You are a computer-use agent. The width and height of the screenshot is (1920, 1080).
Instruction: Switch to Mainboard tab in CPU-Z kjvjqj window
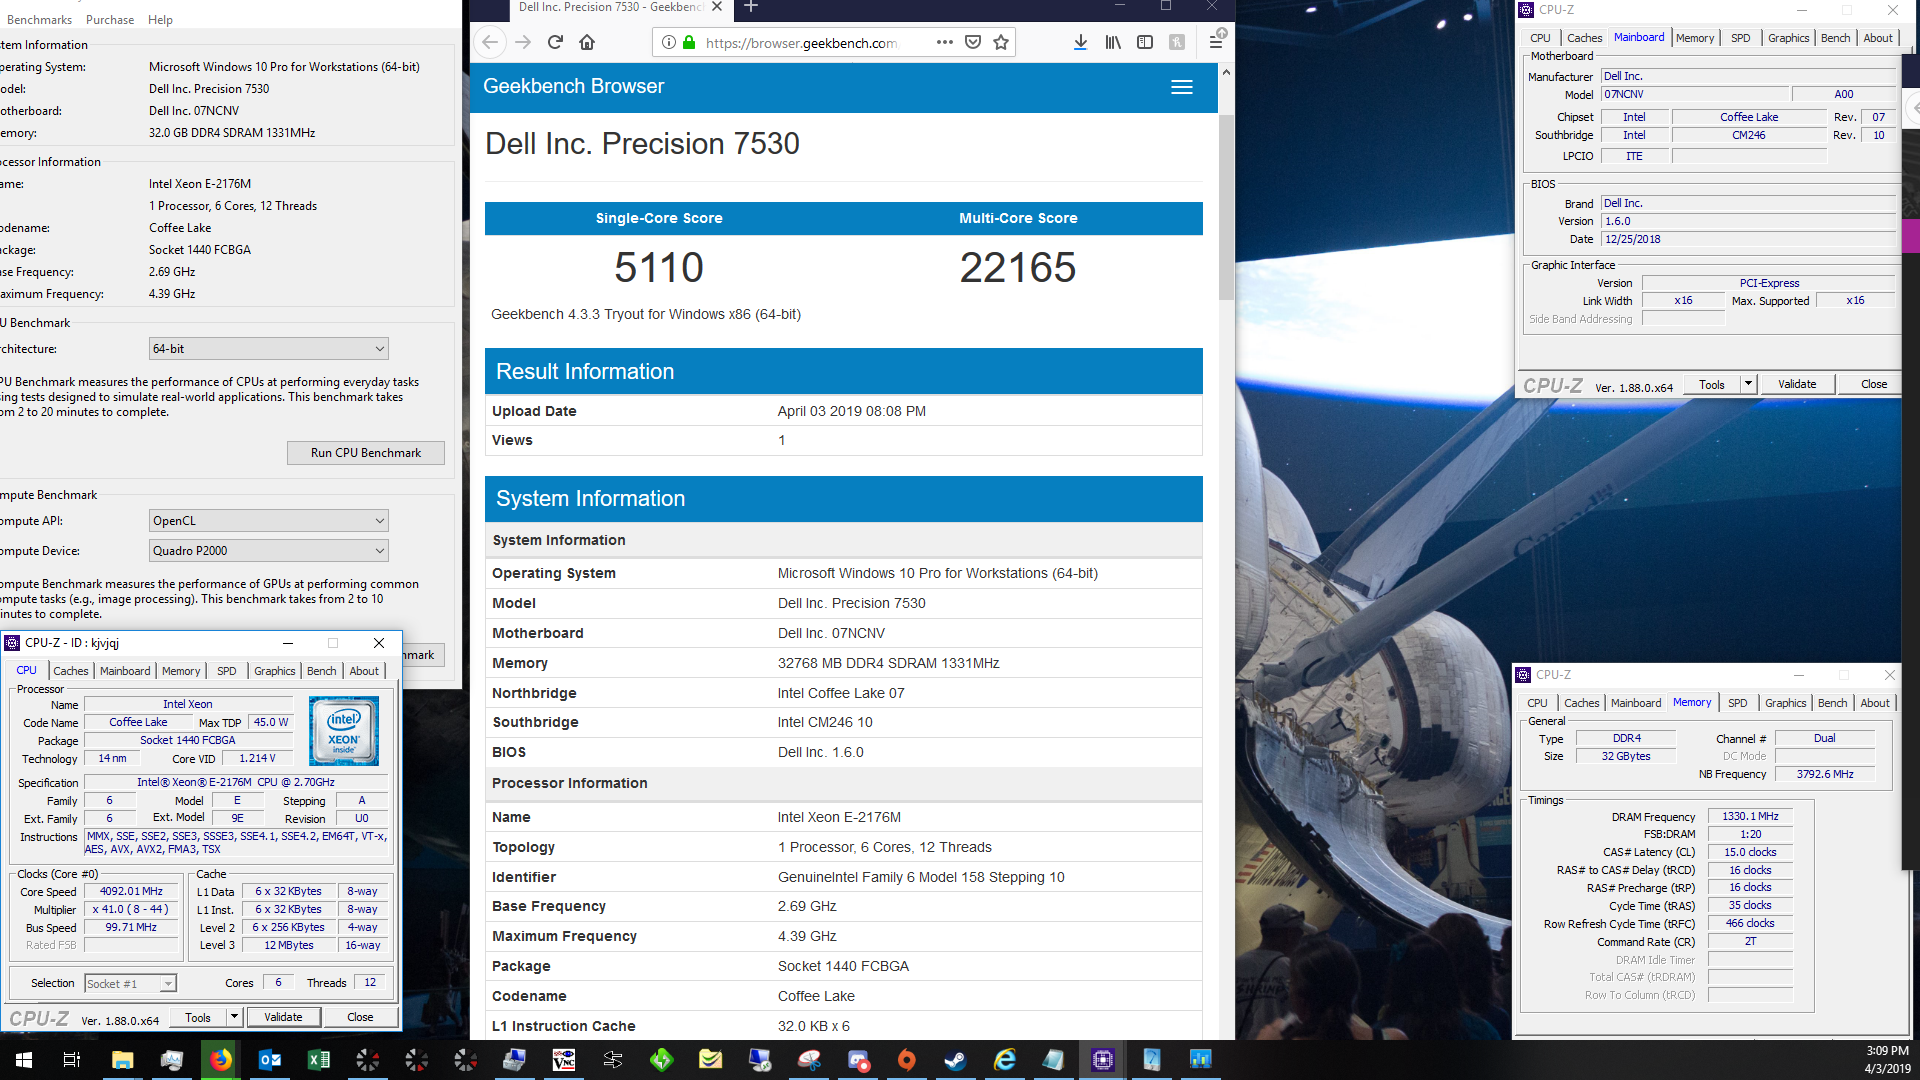tap(125, 671)
